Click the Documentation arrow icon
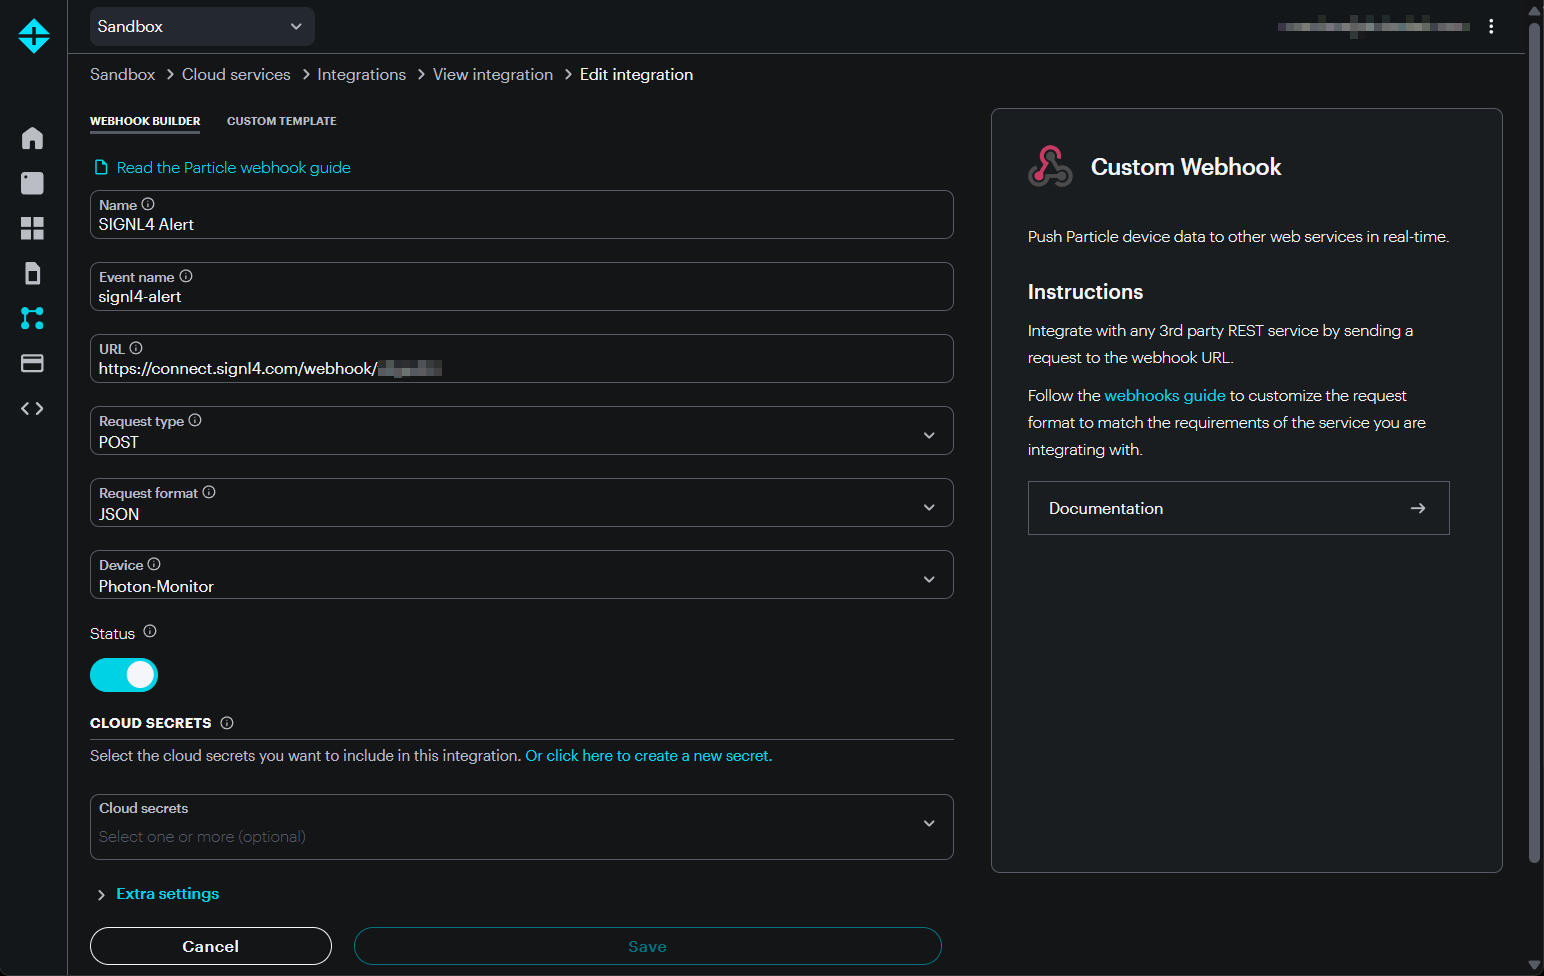 click(1418, 508)
